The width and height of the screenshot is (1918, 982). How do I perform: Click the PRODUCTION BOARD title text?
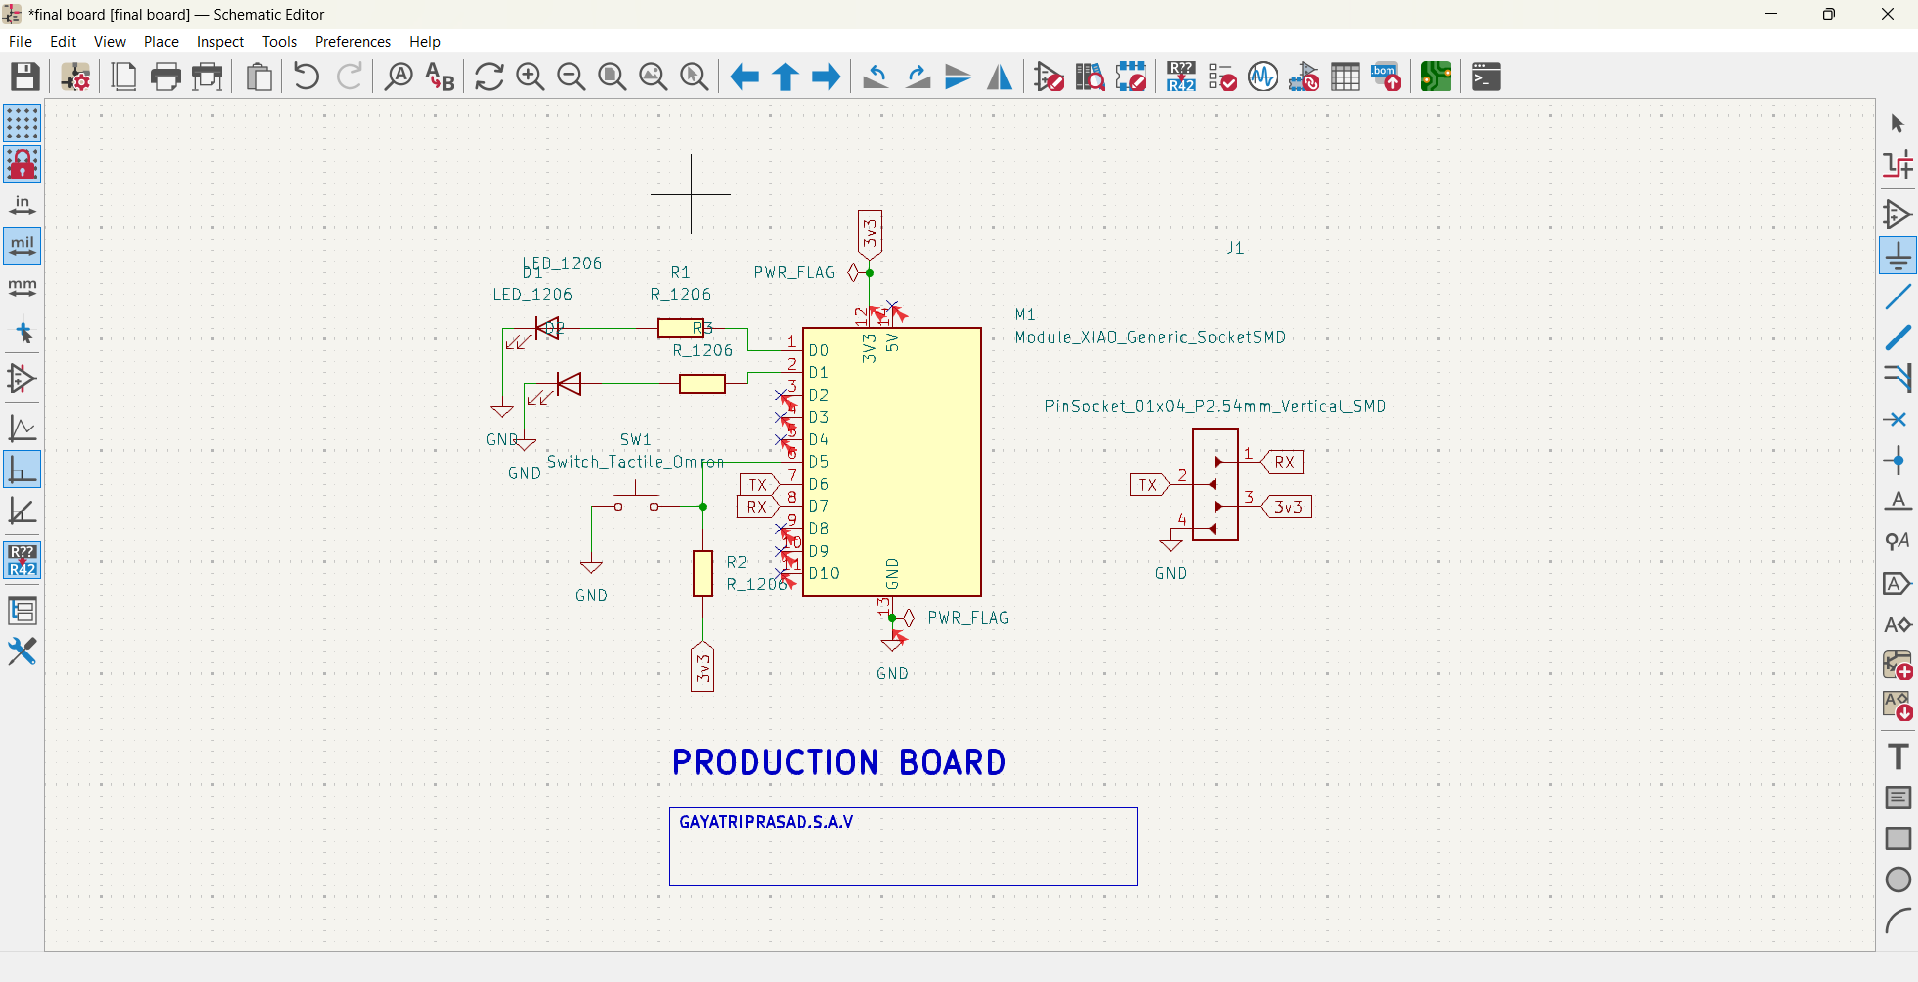[x=839, y=763]
